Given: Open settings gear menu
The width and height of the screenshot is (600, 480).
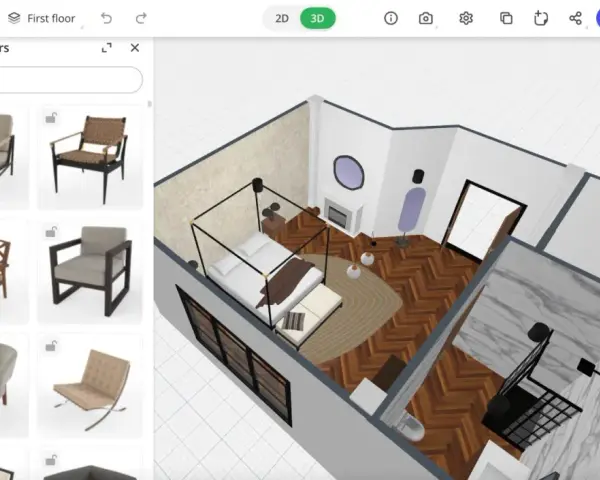Looking at the screenshot, I should [x=466, y=18].
